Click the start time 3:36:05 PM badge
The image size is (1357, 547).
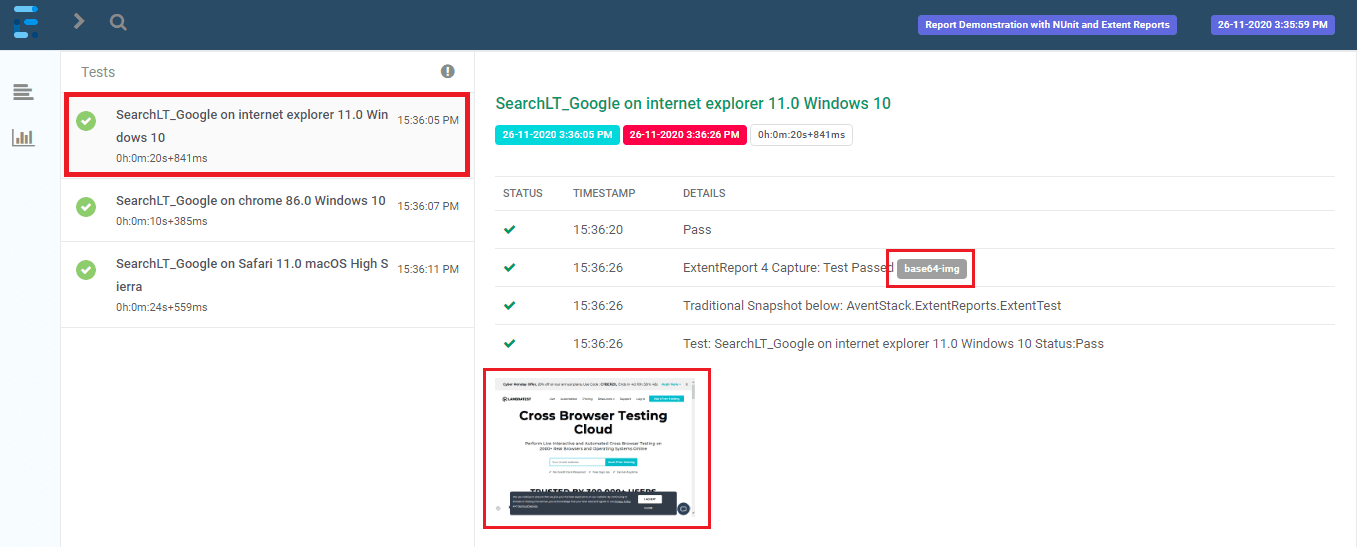557,135
